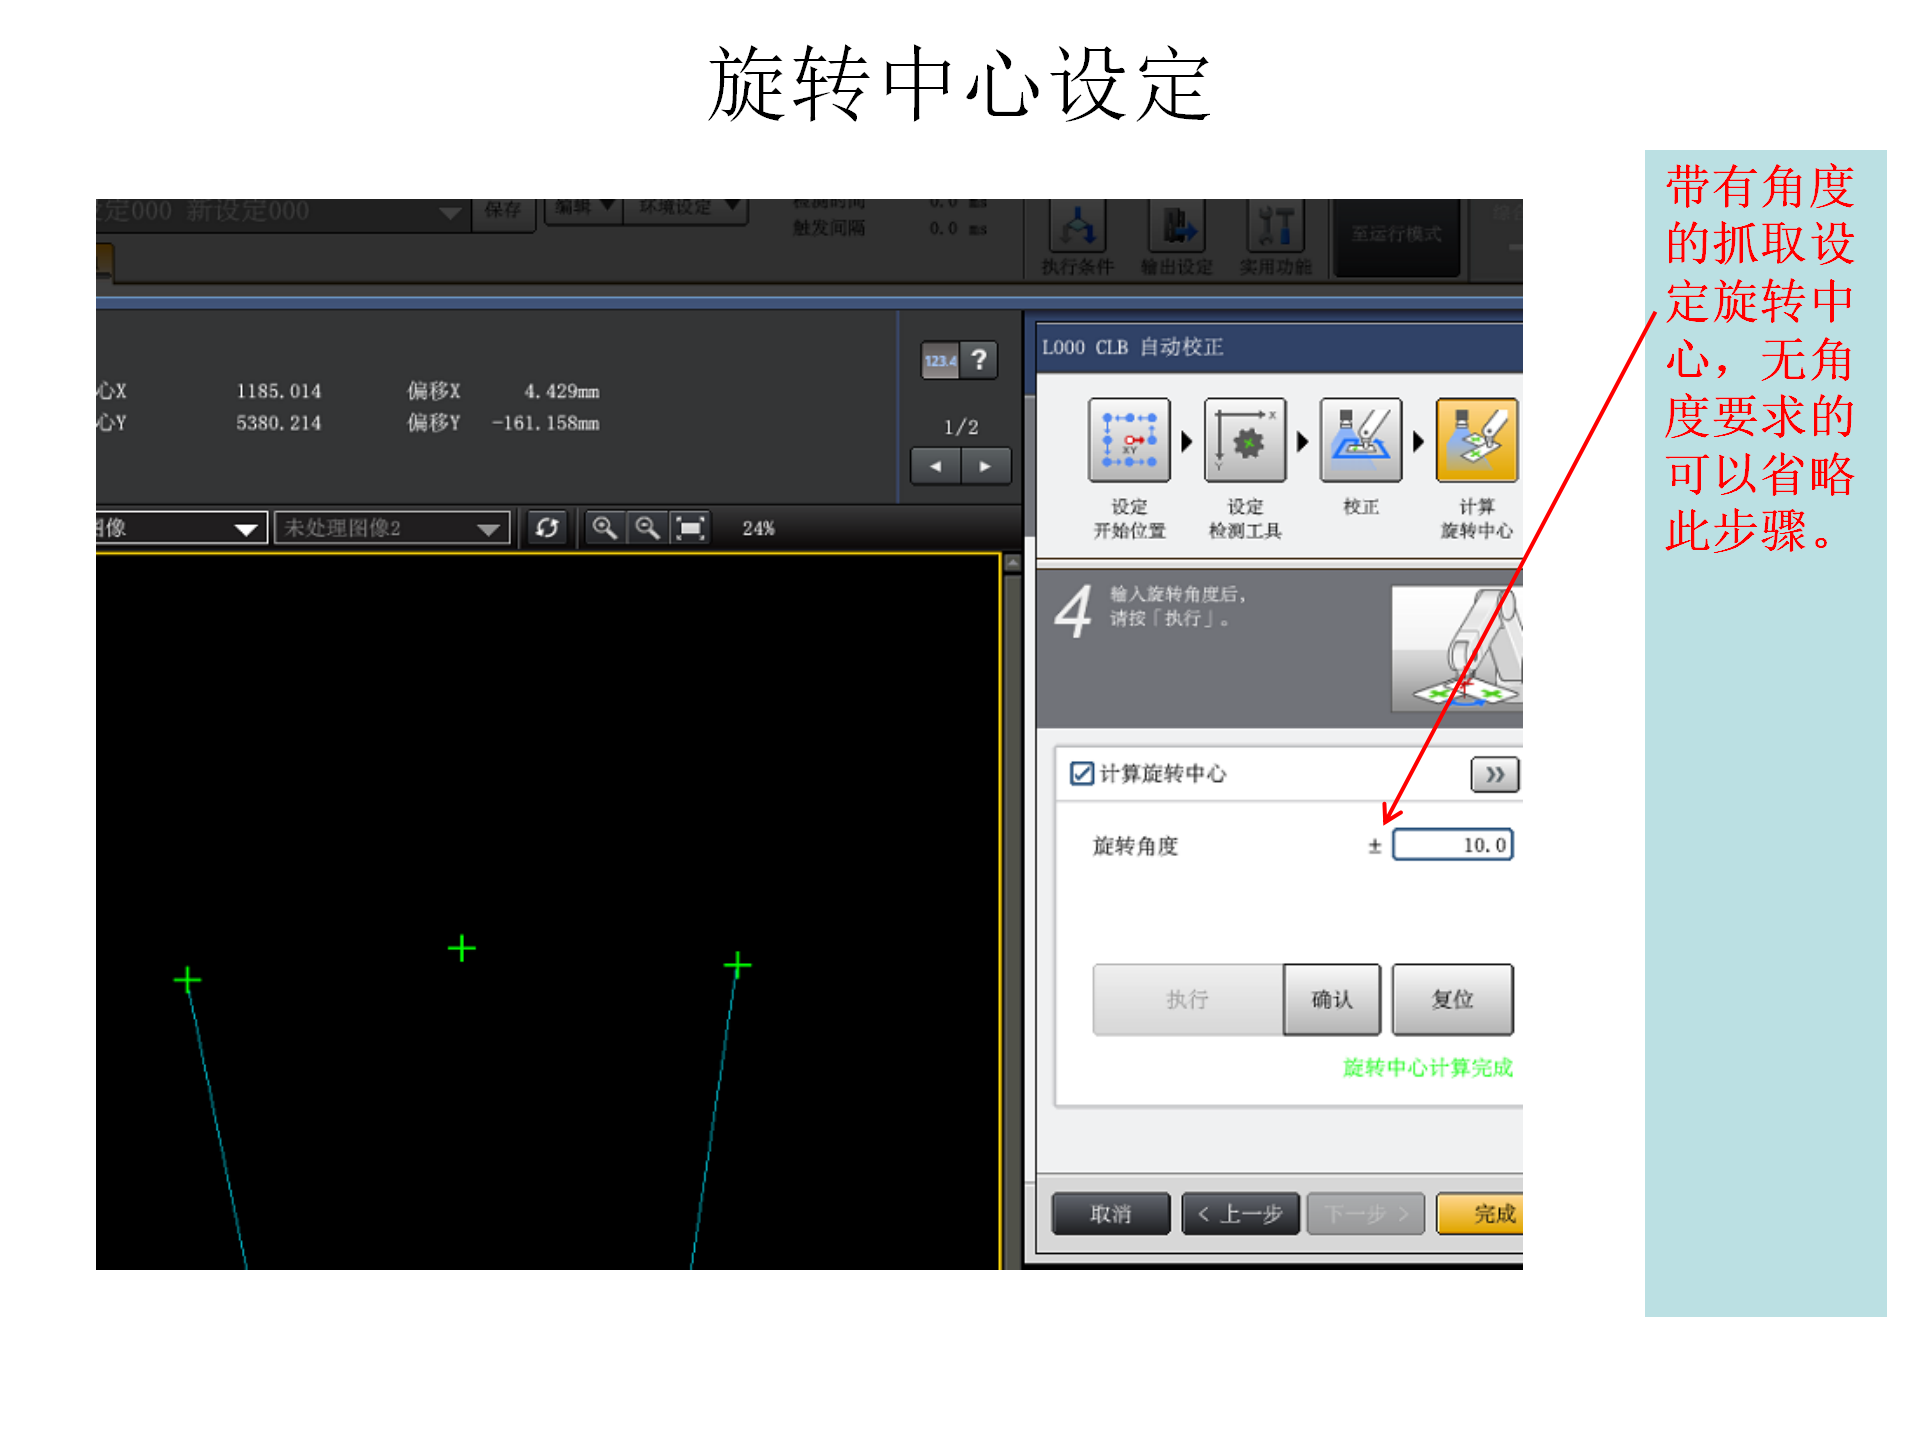Select the 计算旋转中心 step icon
The height and width of the screenshot is (1440, 1920).
1477,440
